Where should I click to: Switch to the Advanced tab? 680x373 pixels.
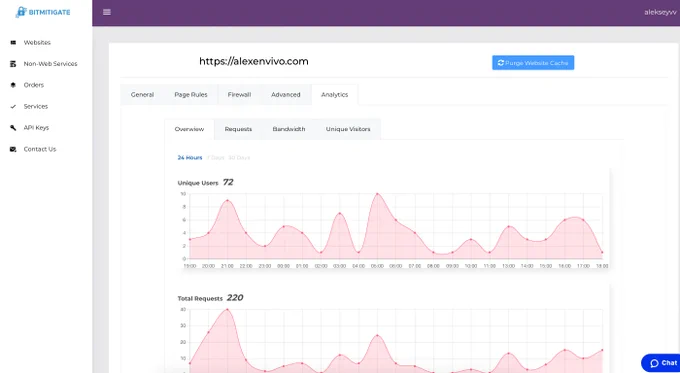tap(286, 95)
